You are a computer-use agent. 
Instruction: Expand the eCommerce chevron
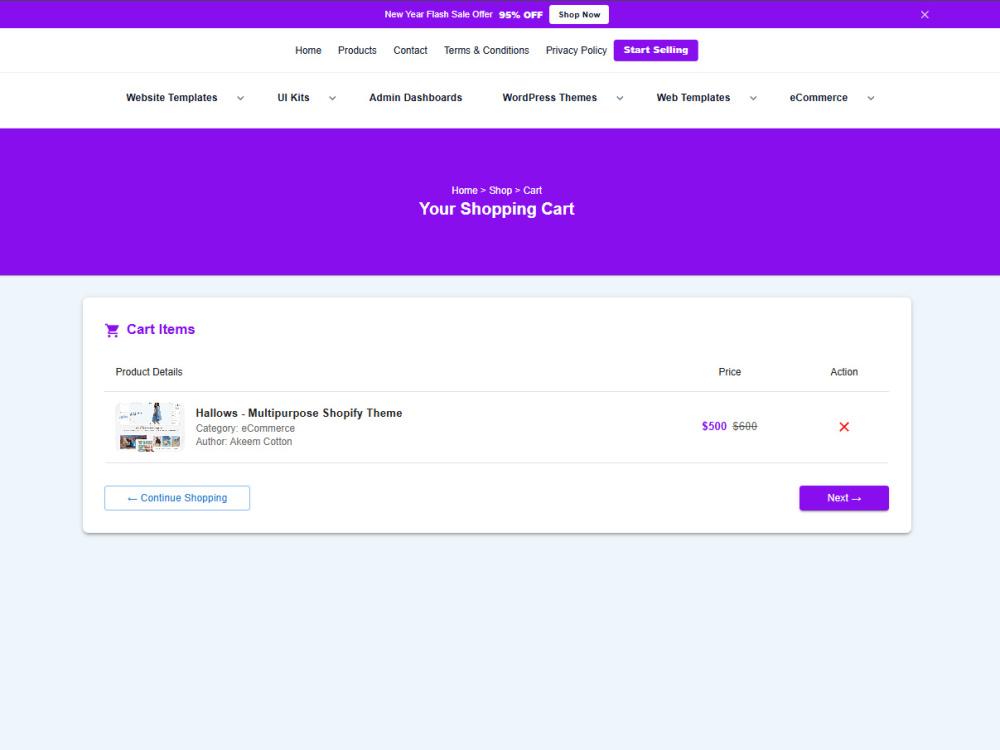click(871, 98)
